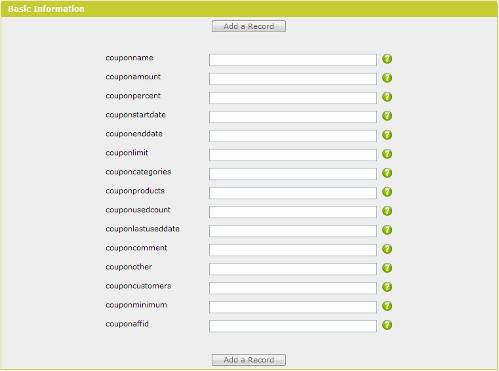Select the couponpercent label
Image resolution: width=499 pixels, height=371 pixels.
click(x=133, y=96)
